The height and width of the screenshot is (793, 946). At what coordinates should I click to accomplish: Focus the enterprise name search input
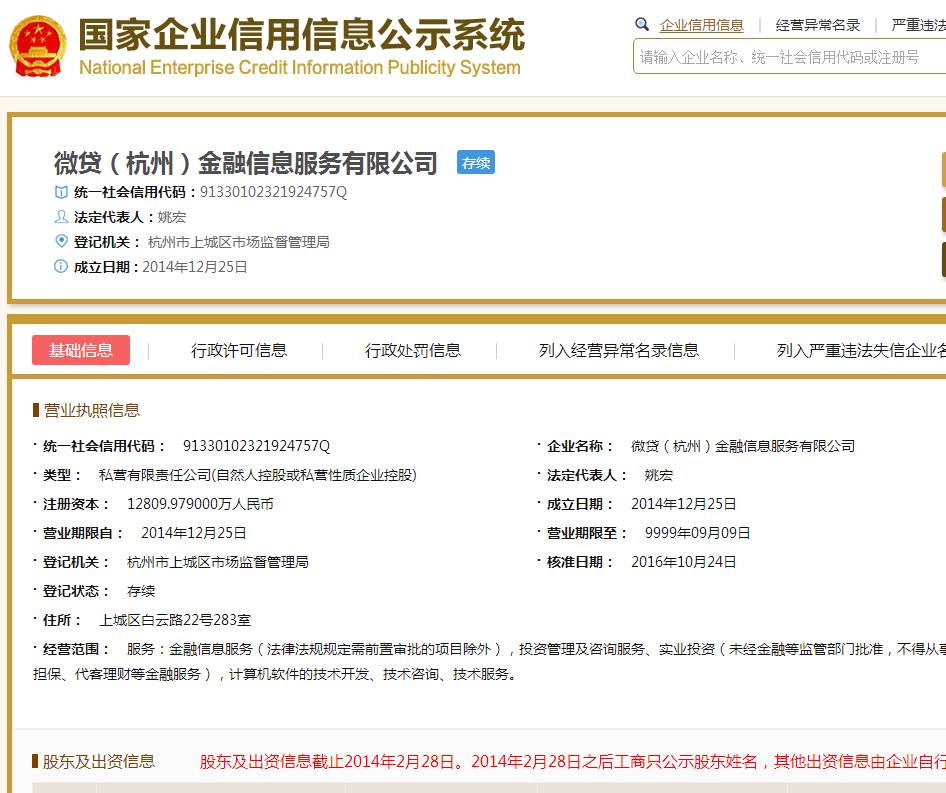point(789,57)
